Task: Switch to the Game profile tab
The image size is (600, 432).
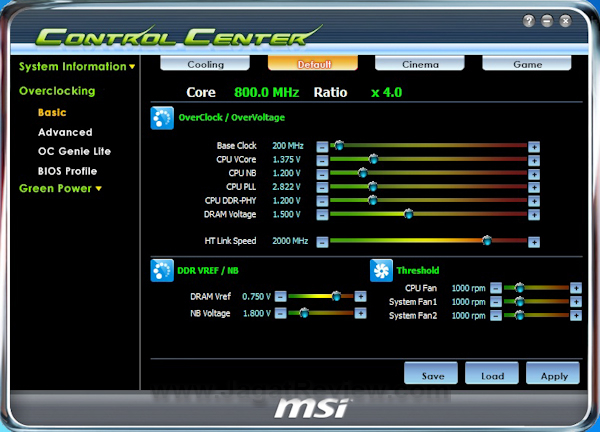Action: click(527, 64)
